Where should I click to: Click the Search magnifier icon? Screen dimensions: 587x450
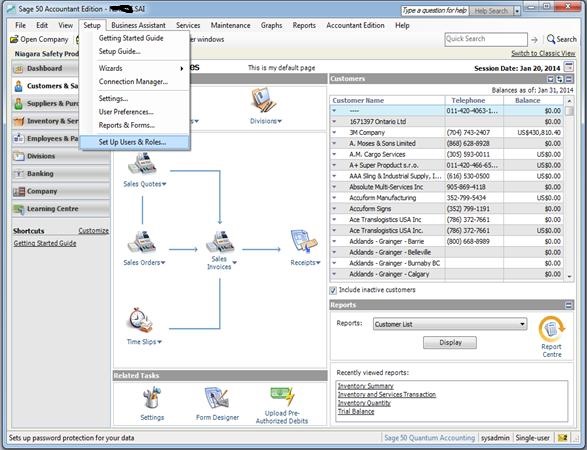pyautogui.click(x=551, y=39)
